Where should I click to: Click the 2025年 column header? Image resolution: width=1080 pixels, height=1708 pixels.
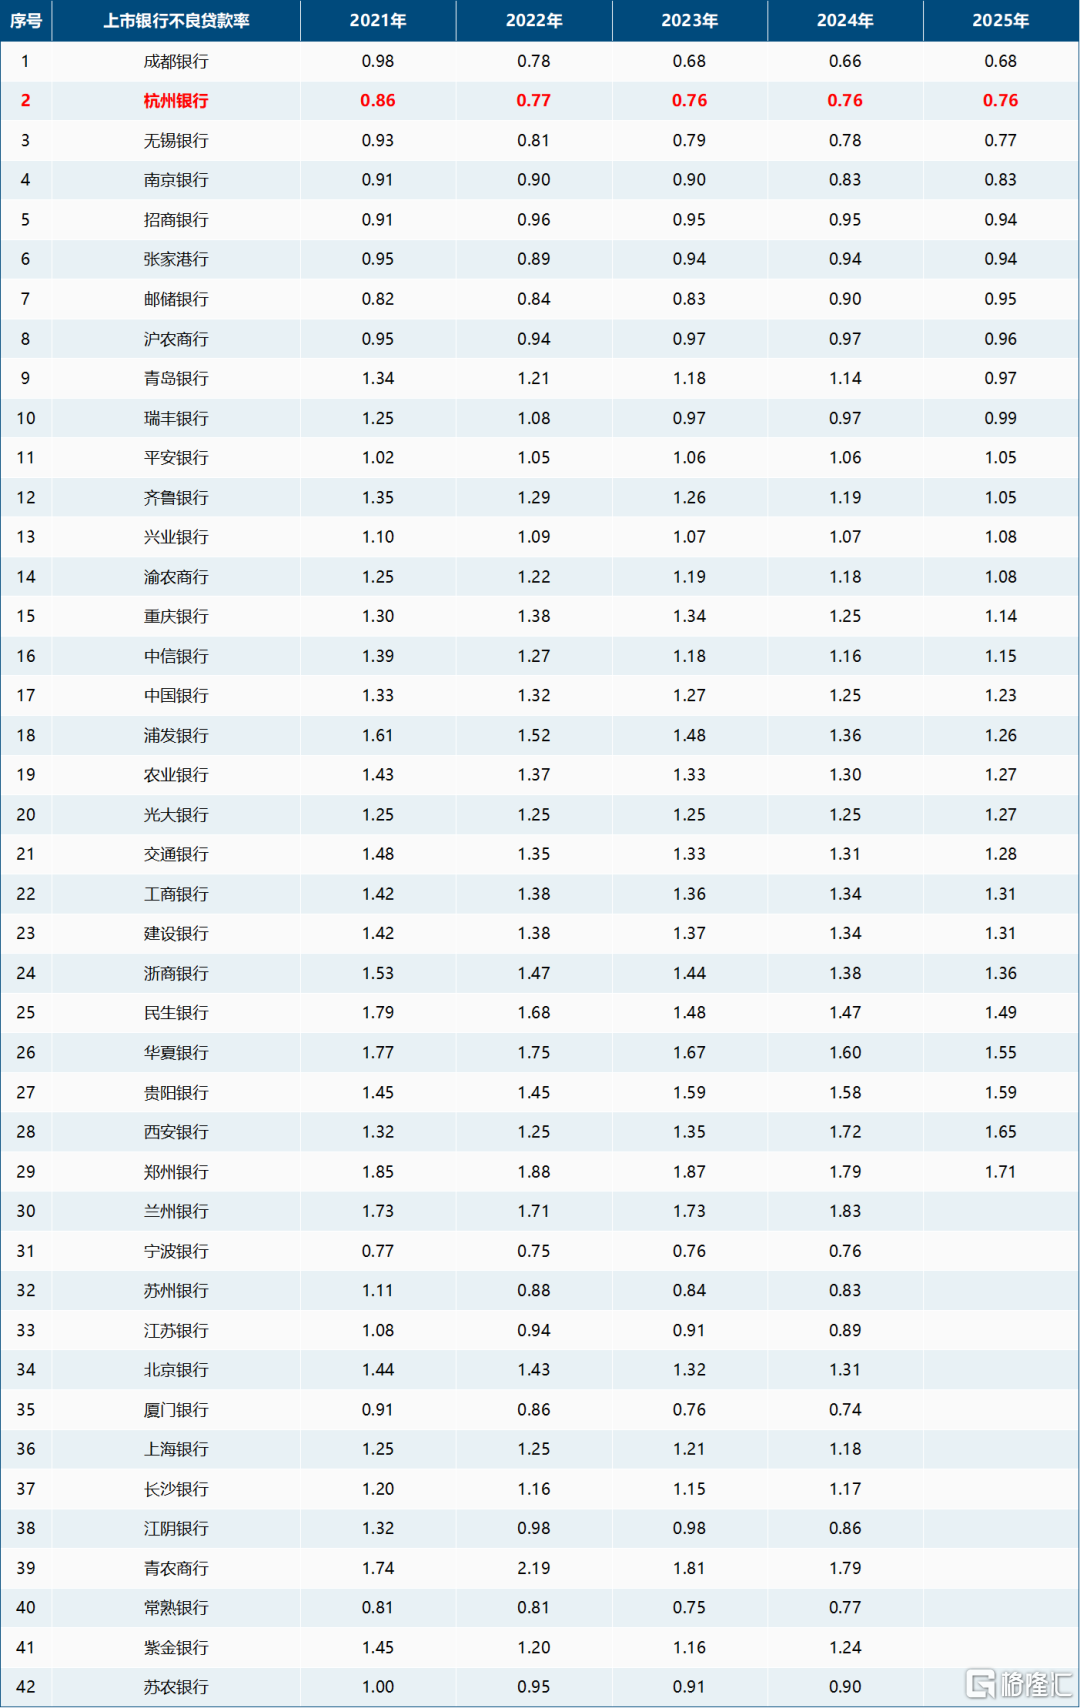click(1001, 21)
